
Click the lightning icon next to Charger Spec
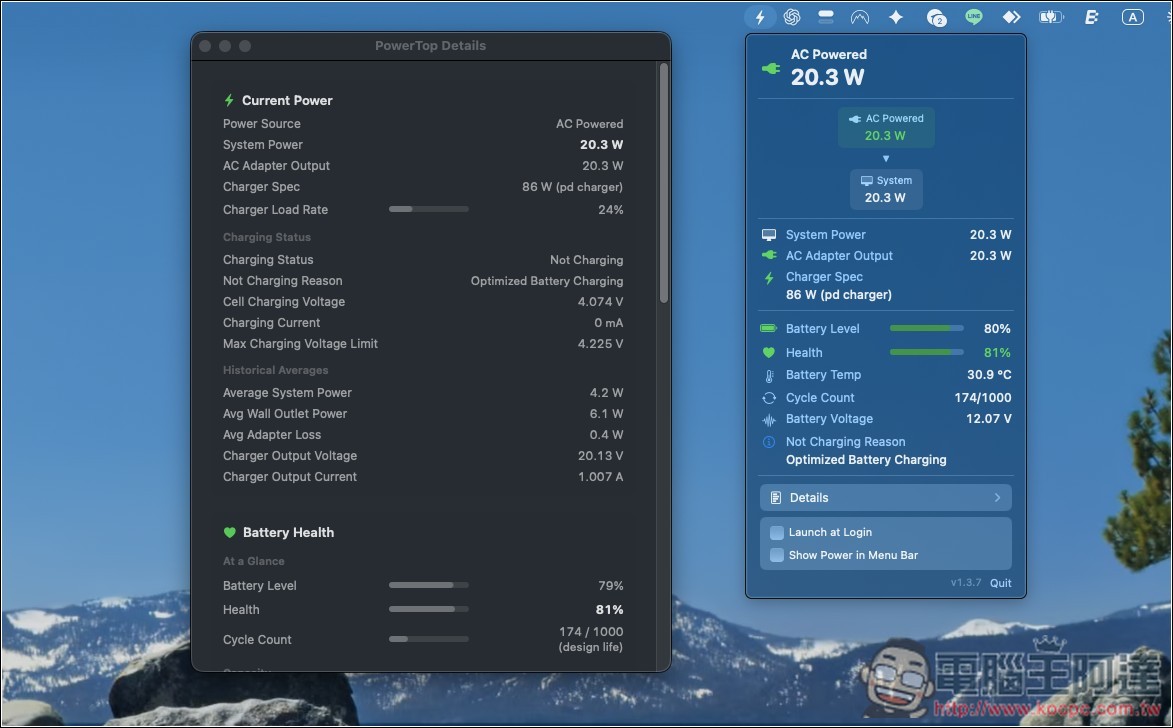pos(768,278)
